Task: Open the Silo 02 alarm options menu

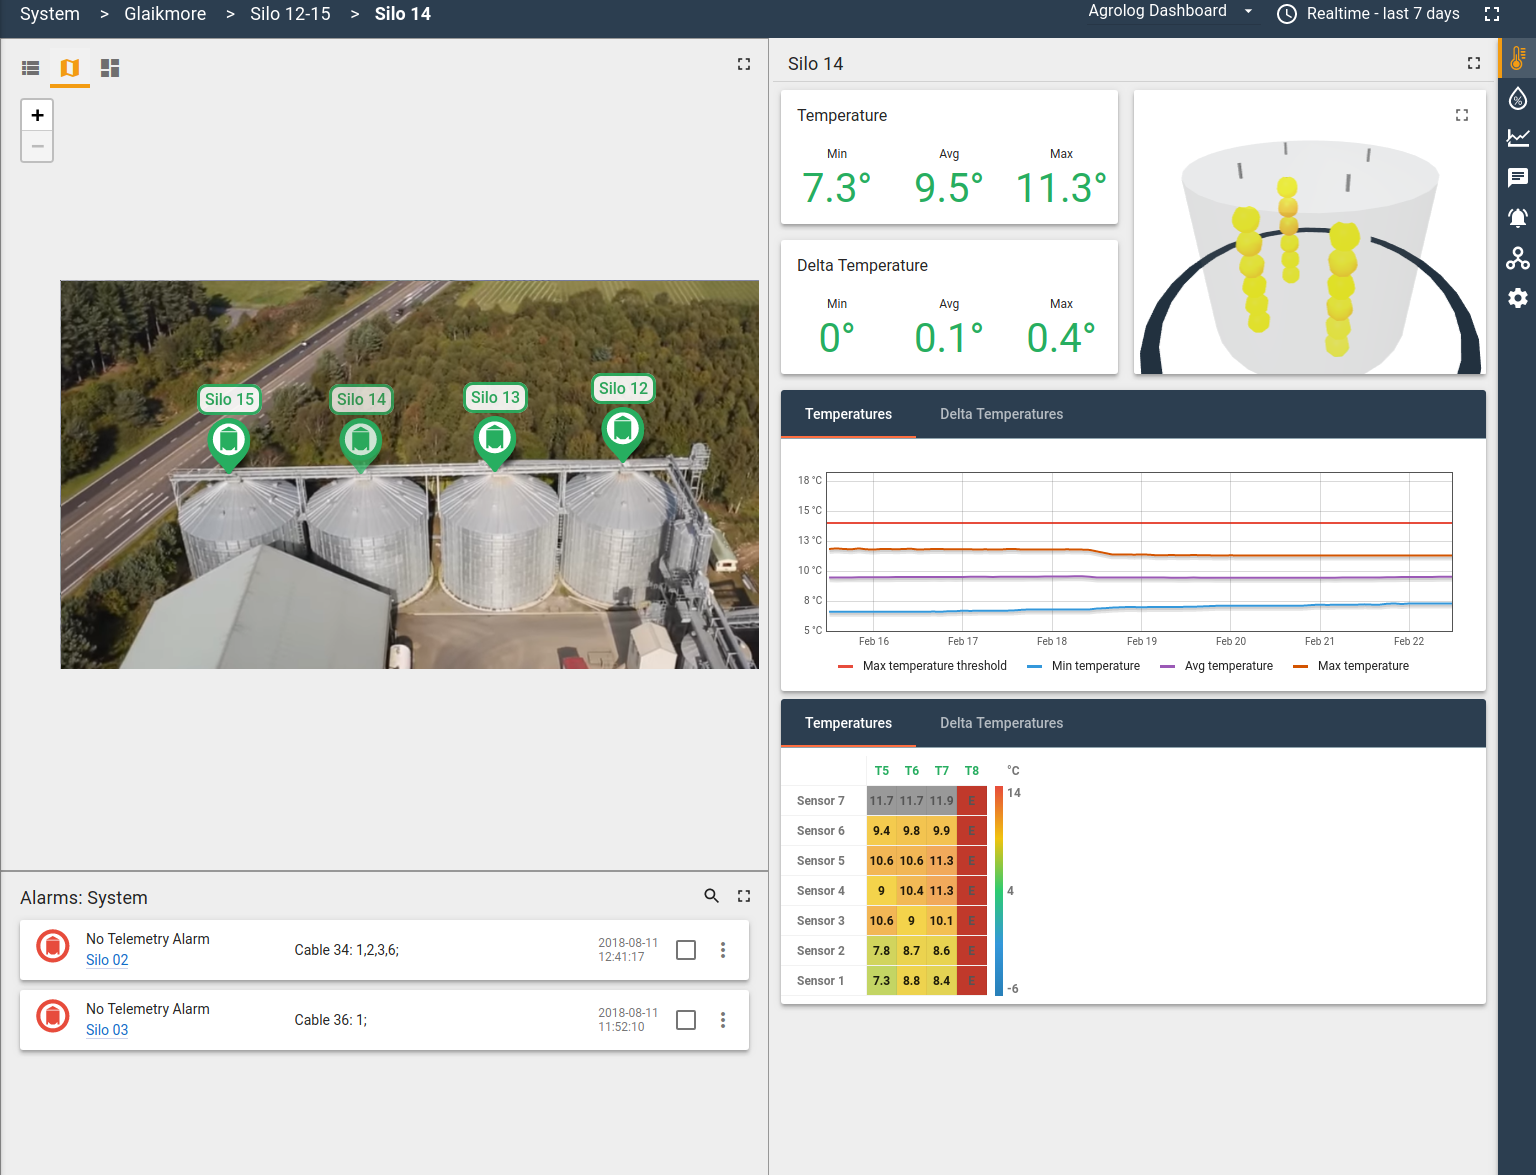Action: pyautogui.click(x=723, y=950)
